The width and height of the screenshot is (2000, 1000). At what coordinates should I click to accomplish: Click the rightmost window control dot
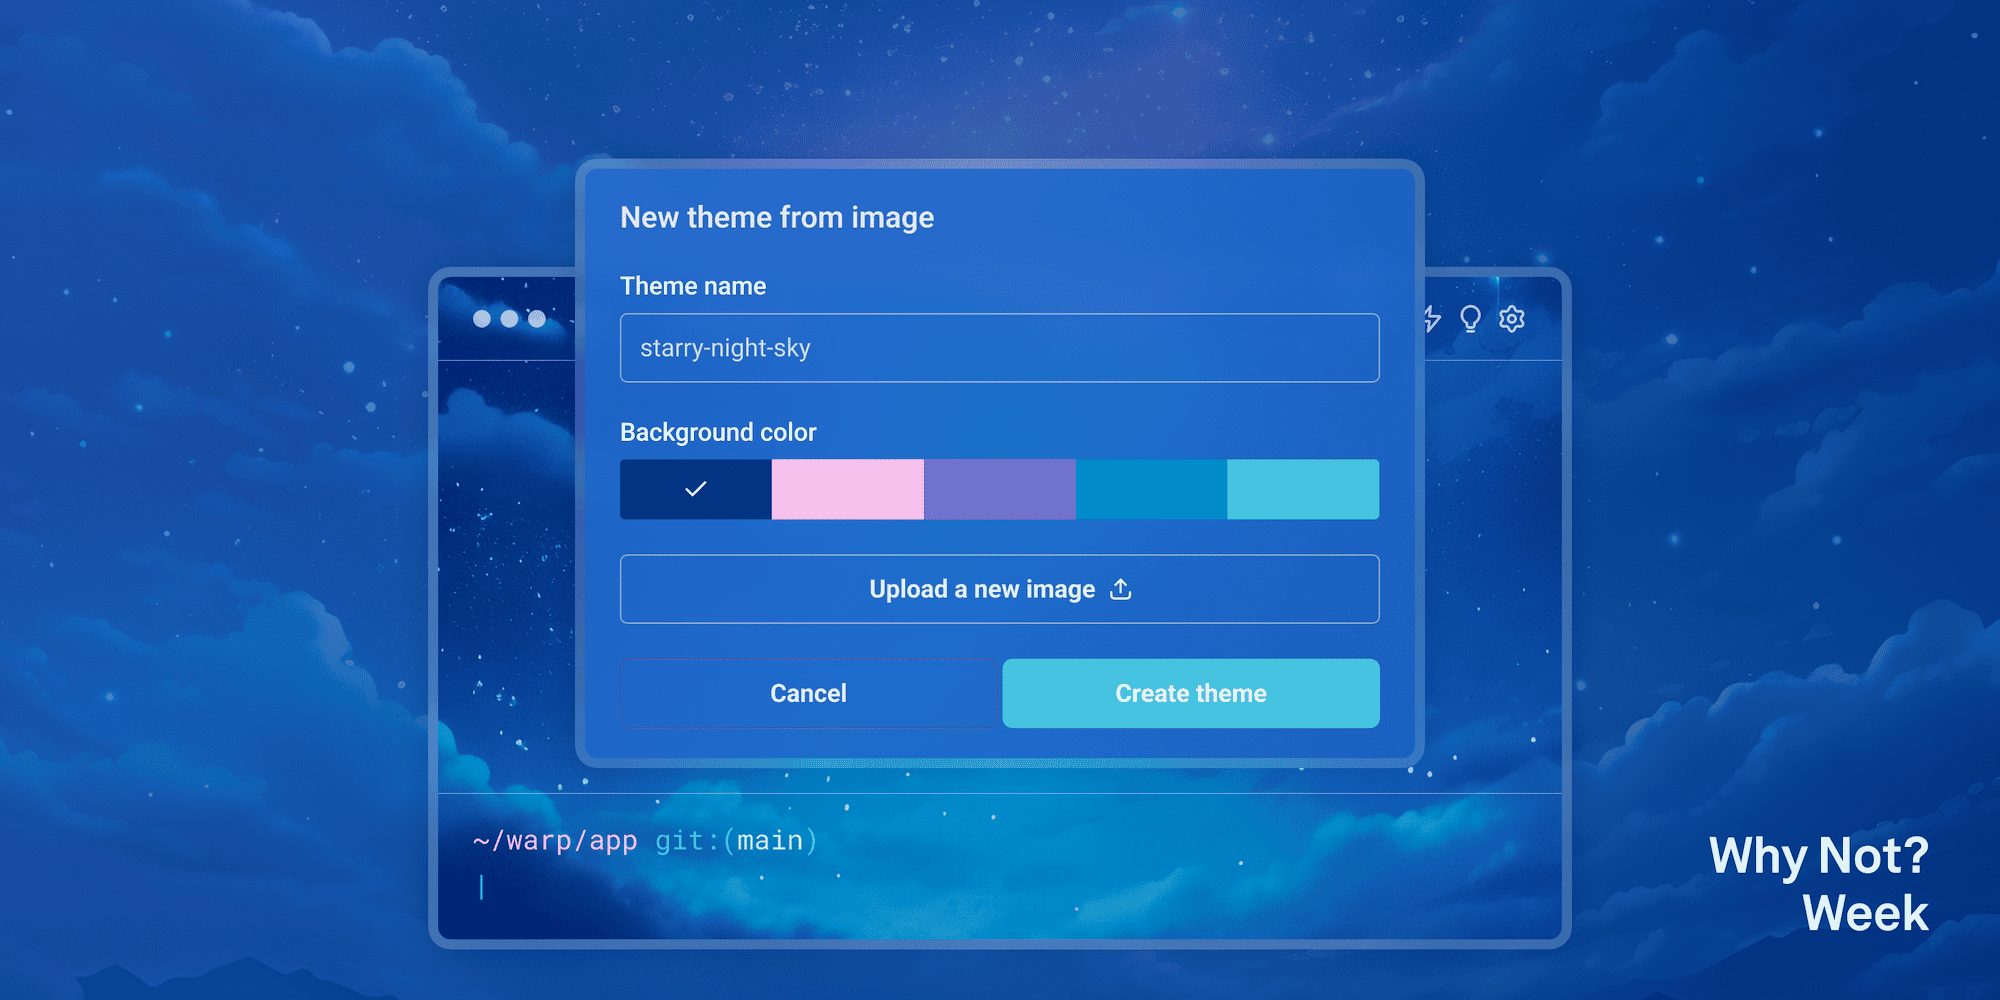coord(537,318)
